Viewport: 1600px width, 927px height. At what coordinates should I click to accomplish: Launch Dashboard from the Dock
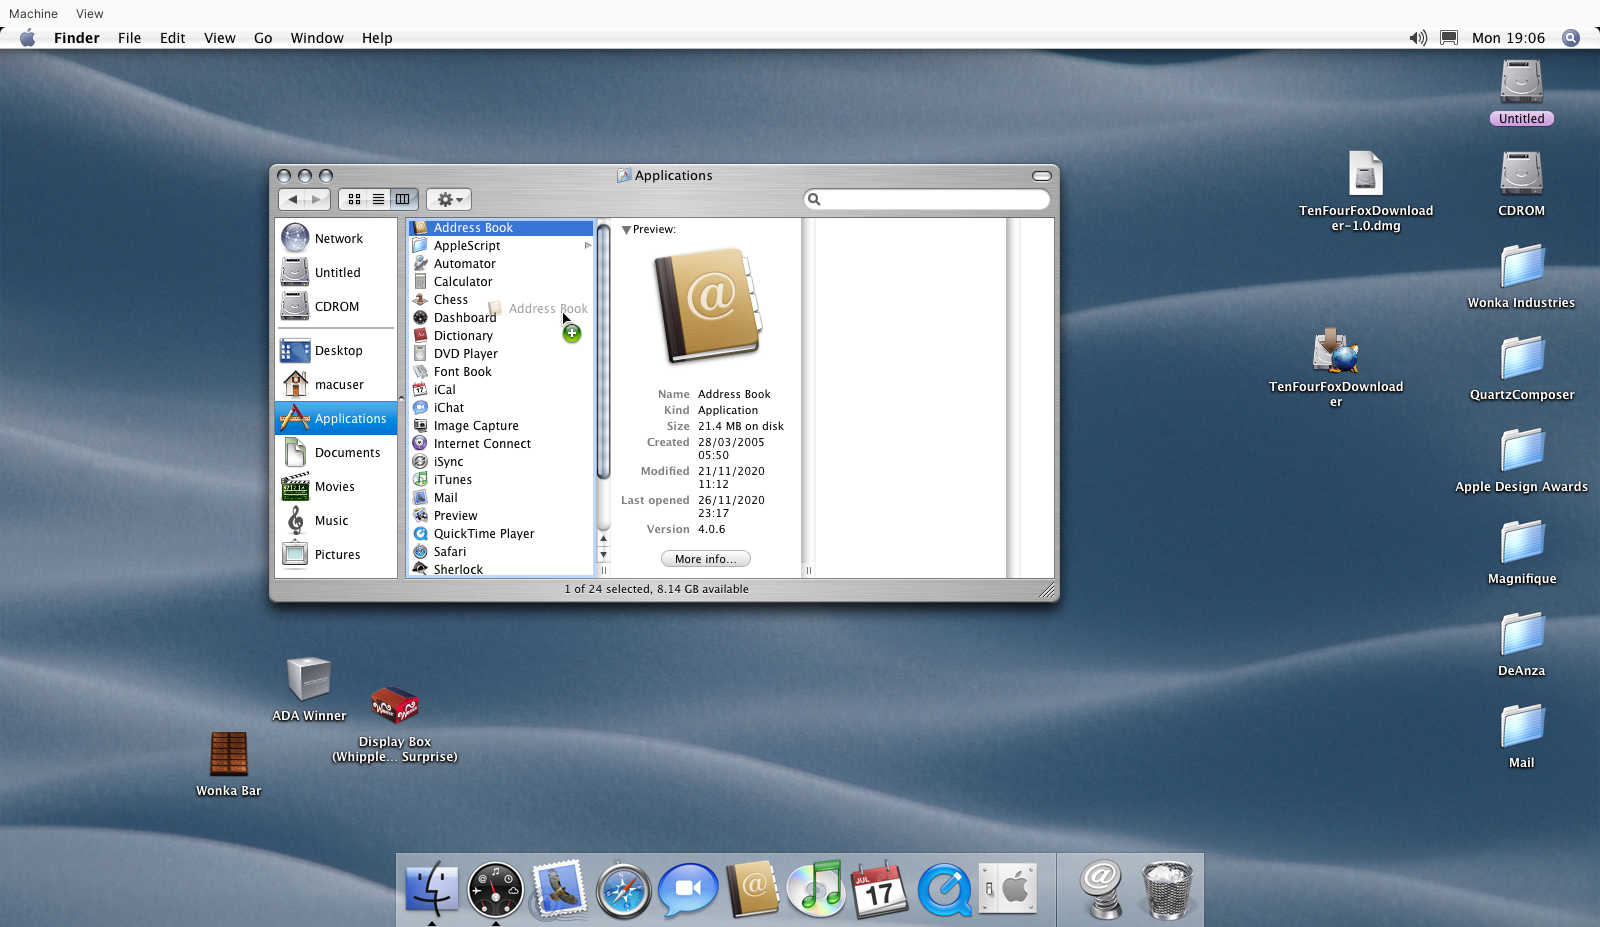[495, 889]
